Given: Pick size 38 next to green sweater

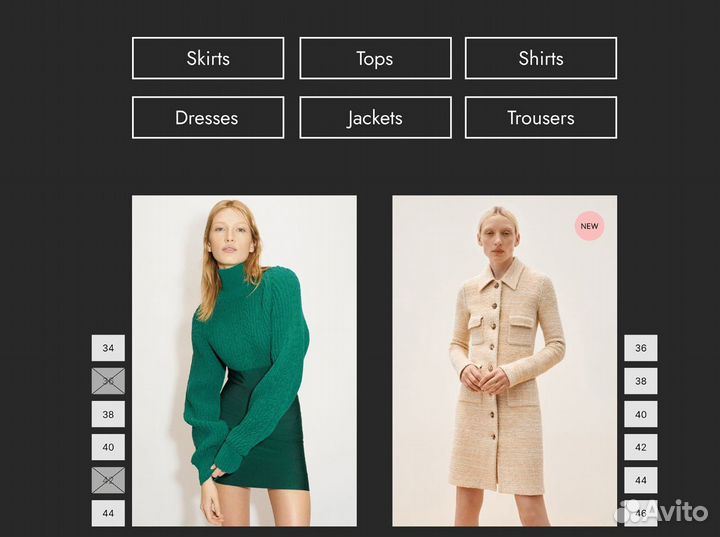Looking at the screenshot, I should (x=108, y=414).
